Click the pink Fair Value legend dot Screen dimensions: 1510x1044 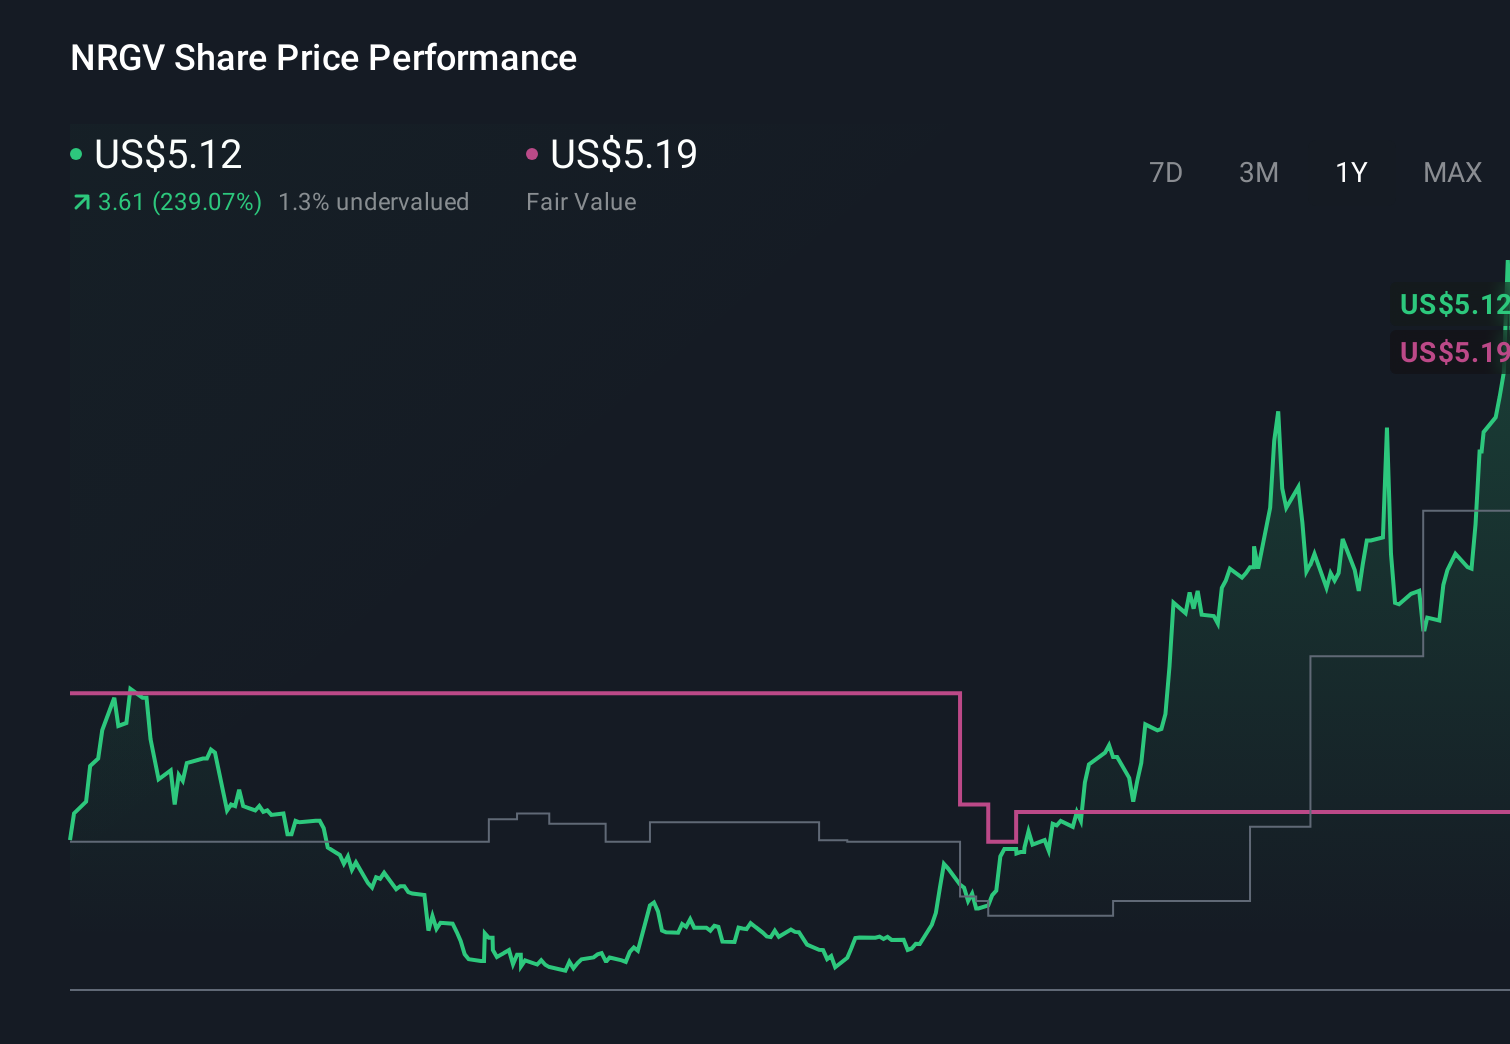tap(532, 153)
